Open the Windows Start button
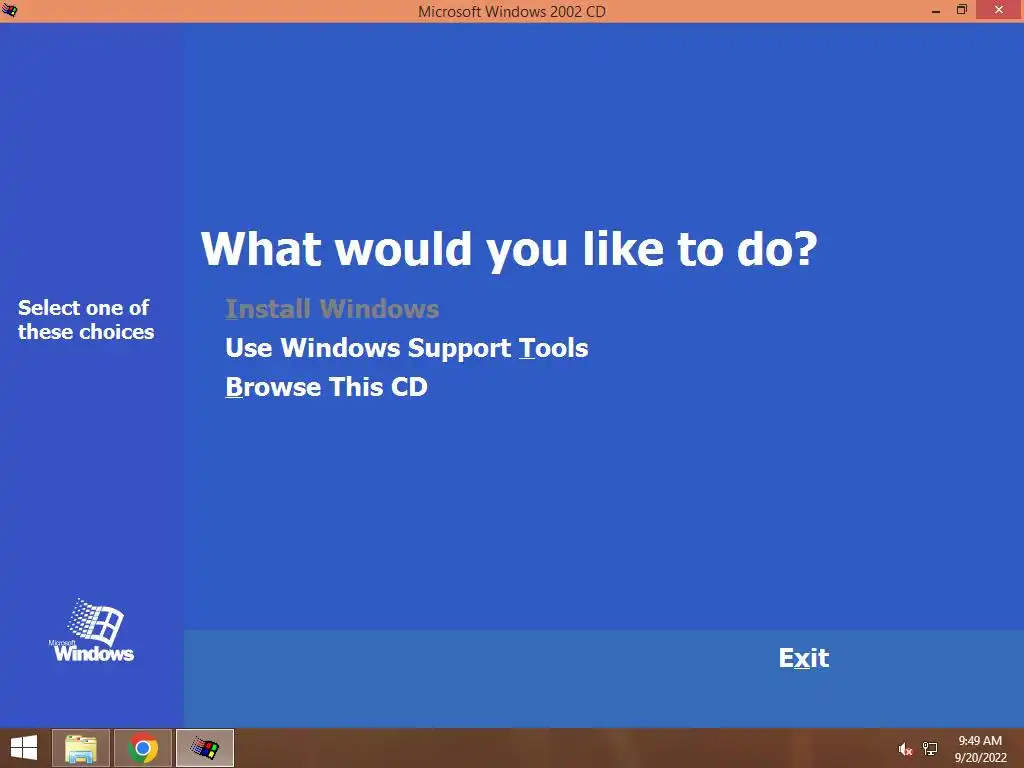The image size is (1024, 768). [x=24, y=748]
